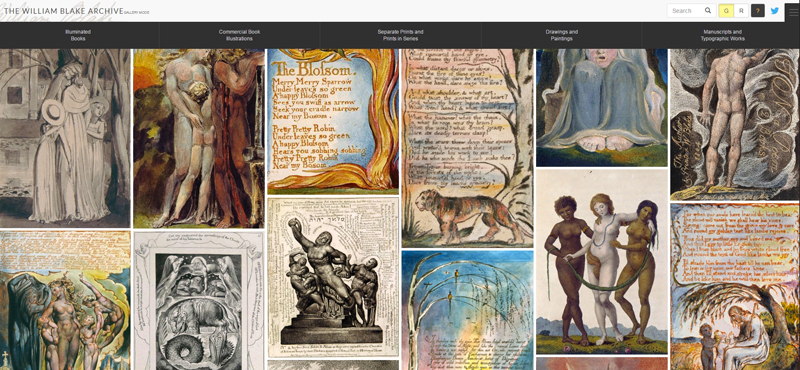The image size is (800, 370).
Task: Open the hamburger menu icon
Action: click(792, 12)
